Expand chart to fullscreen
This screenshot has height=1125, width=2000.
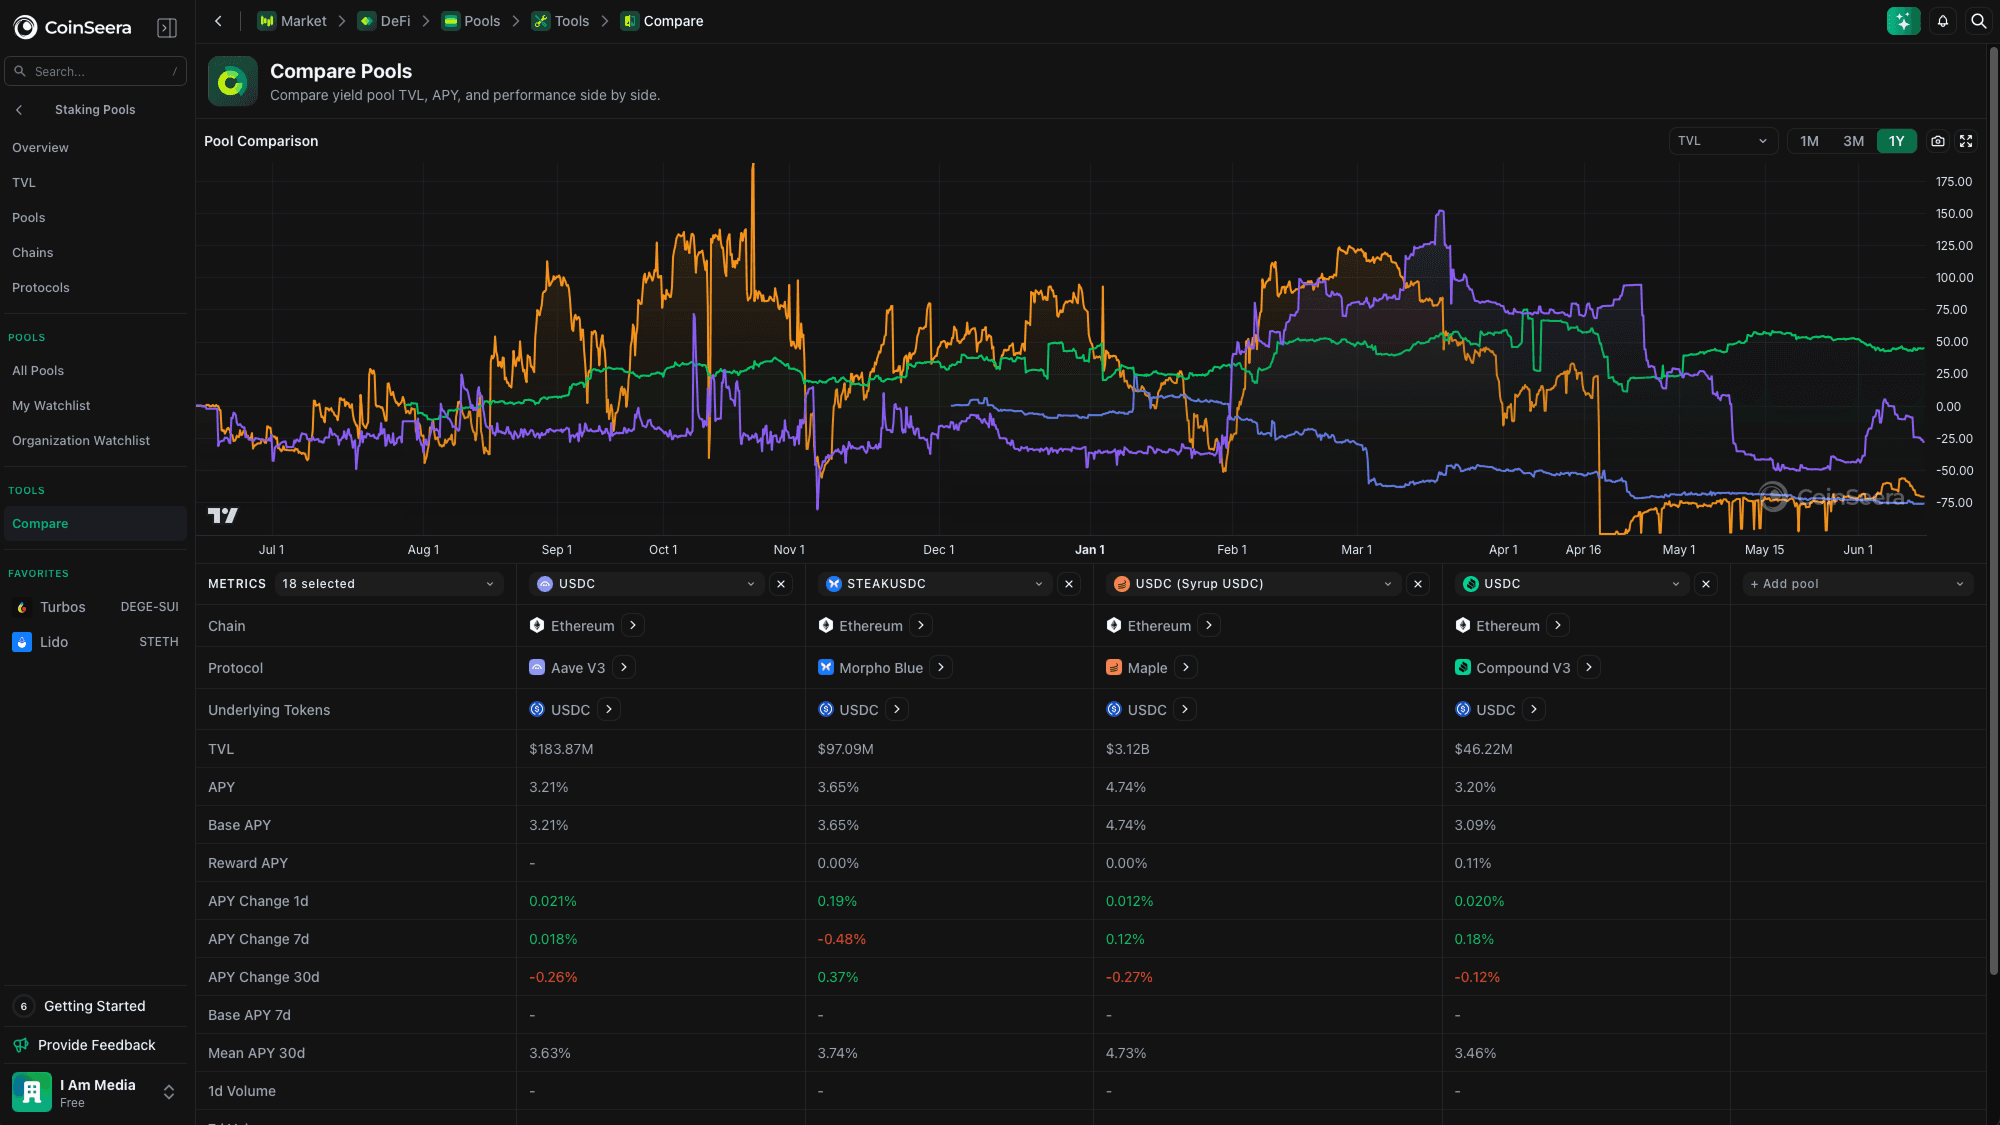[x=1966, y=141]
